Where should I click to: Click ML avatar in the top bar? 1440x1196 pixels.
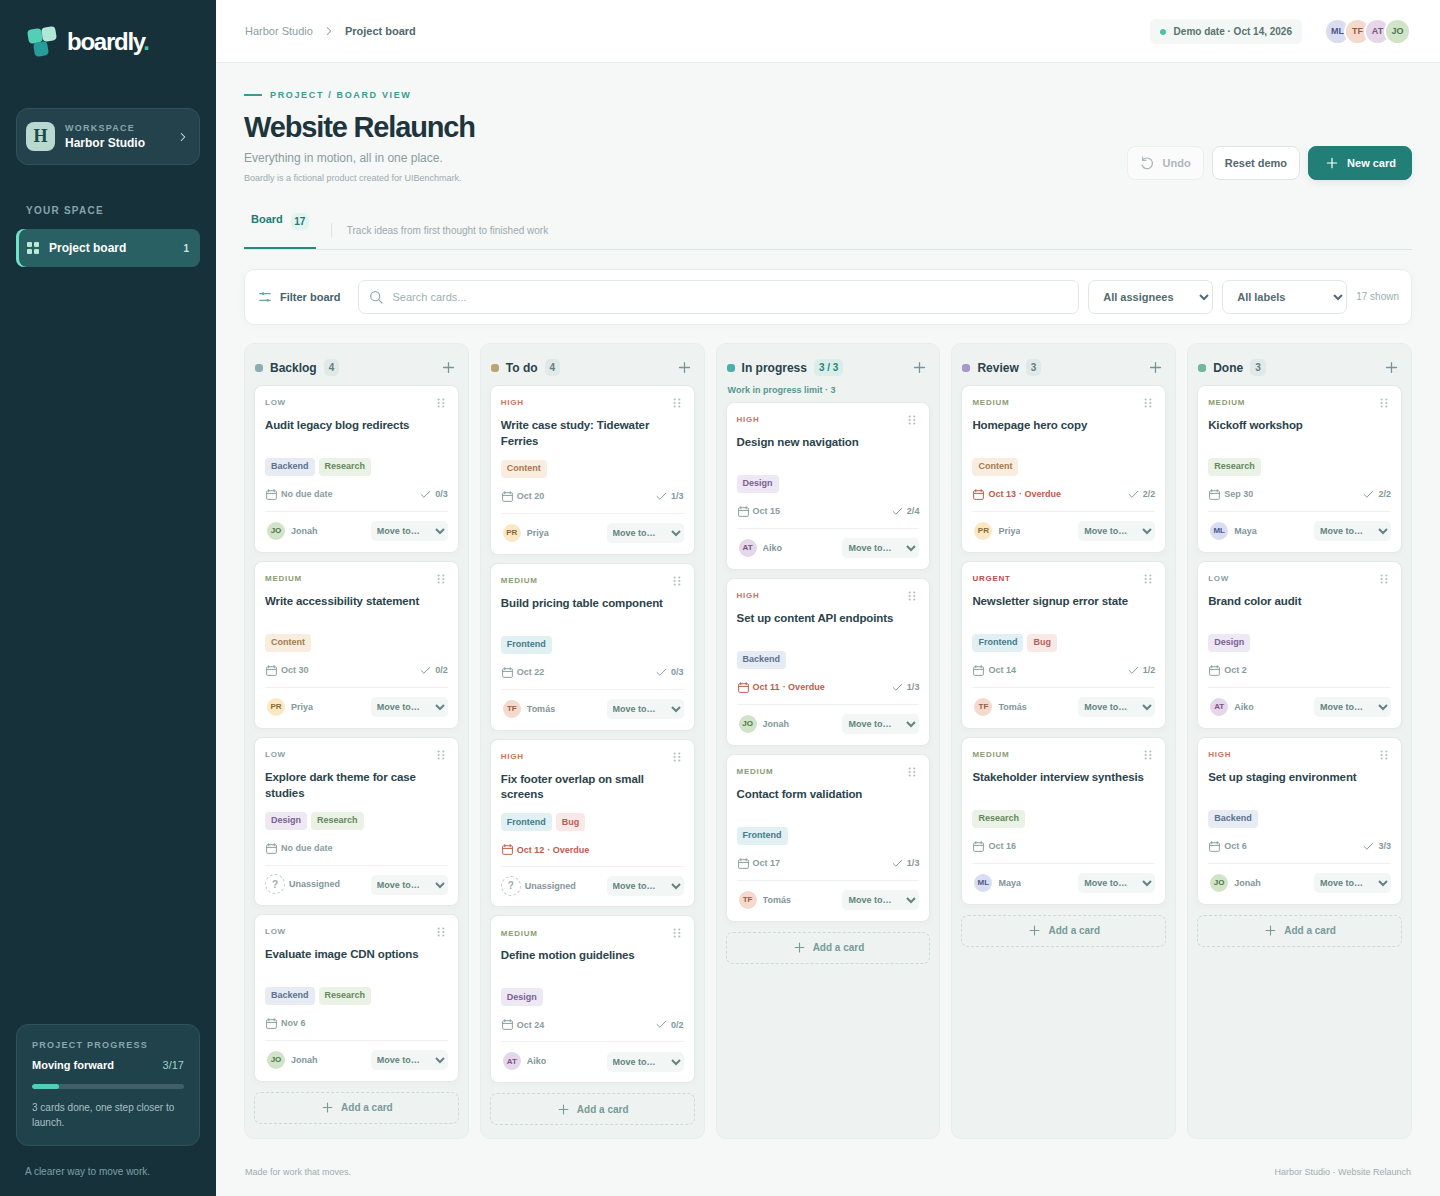[x=1337, y=31]
